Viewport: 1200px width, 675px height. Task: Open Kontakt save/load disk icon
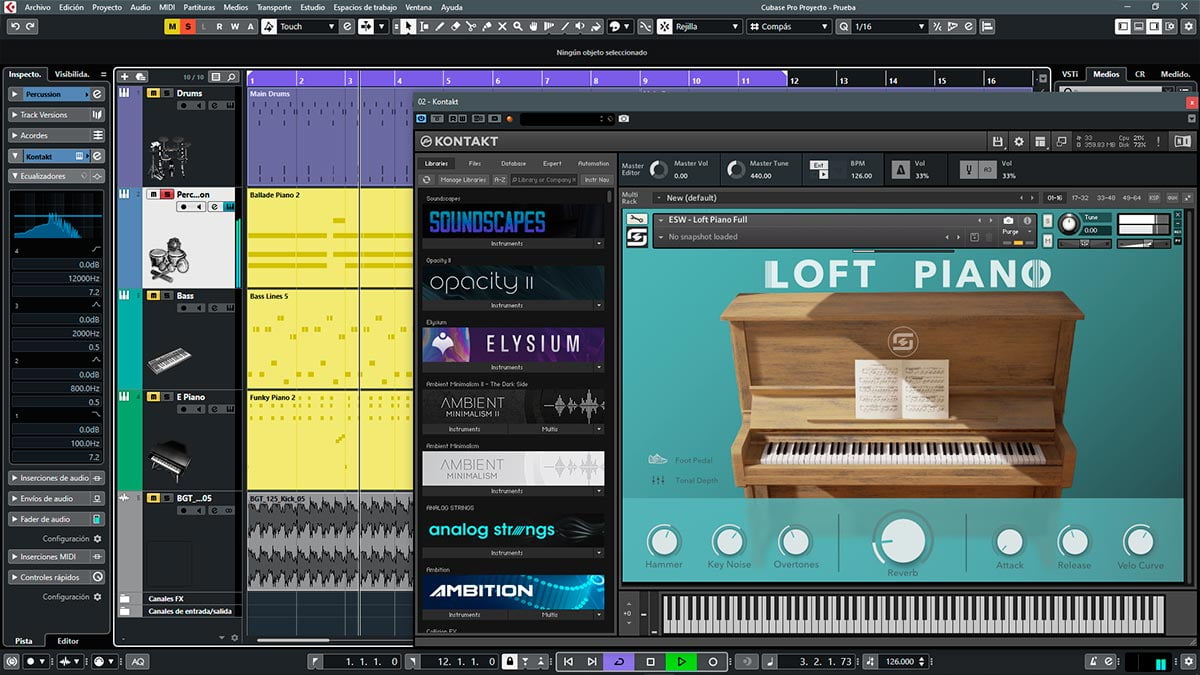click(997, 142)
